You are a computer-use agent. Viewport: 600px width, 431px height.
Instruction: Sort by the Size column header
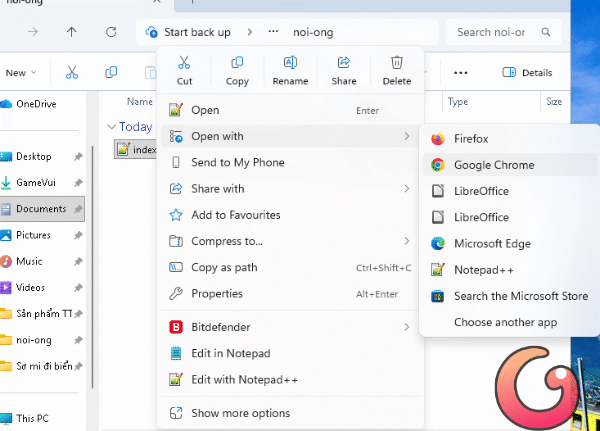click(x=555, y=102)
